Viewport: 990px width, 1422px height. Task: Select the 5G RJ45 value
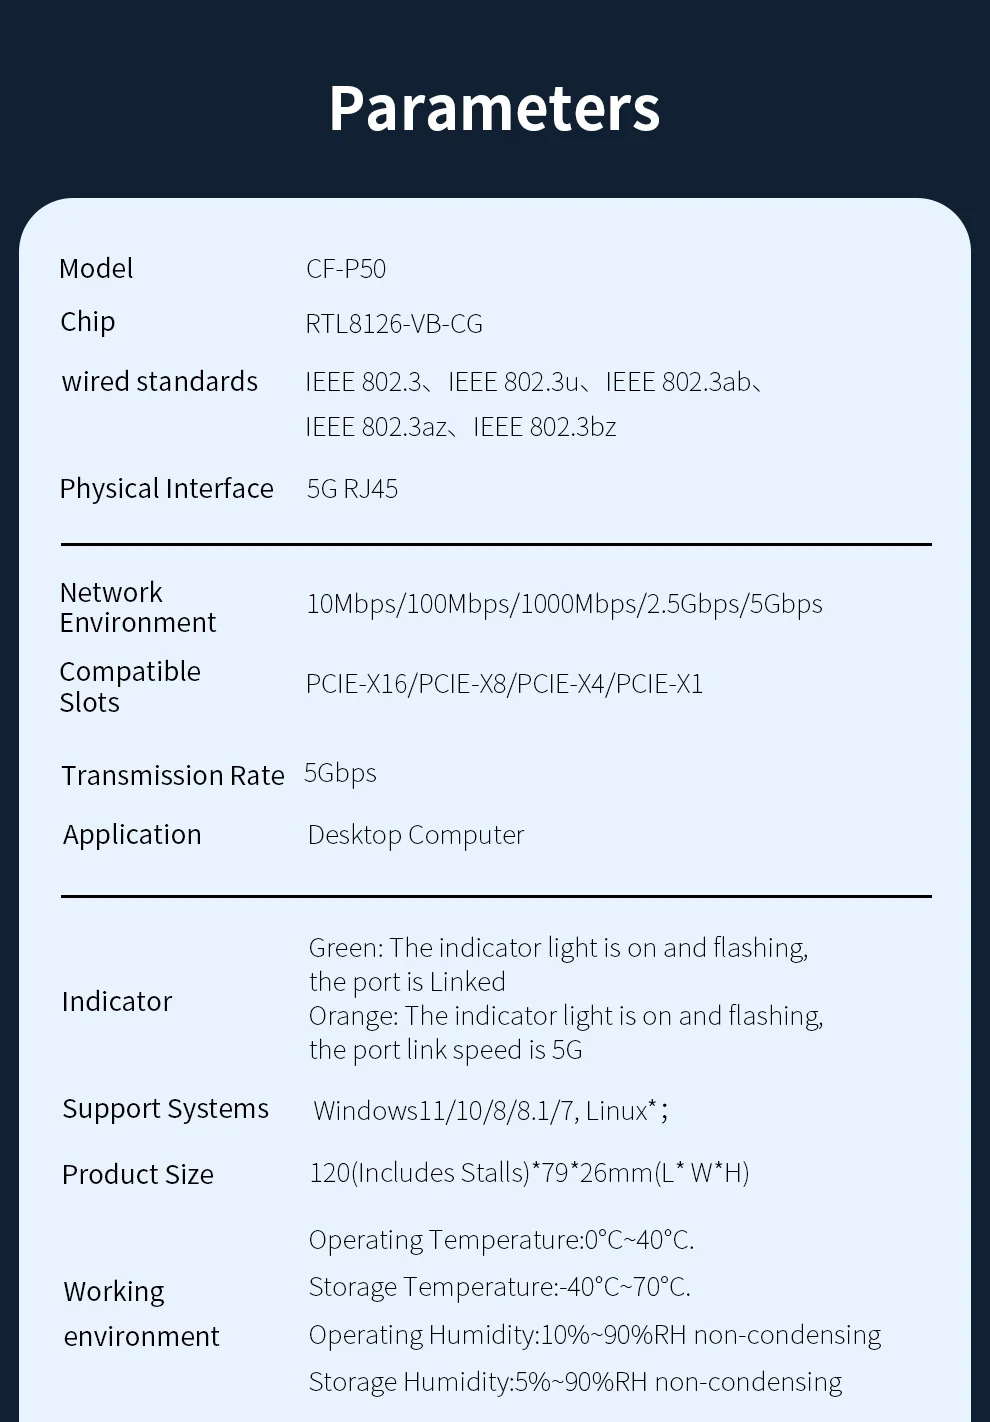[x=352, y=489]
